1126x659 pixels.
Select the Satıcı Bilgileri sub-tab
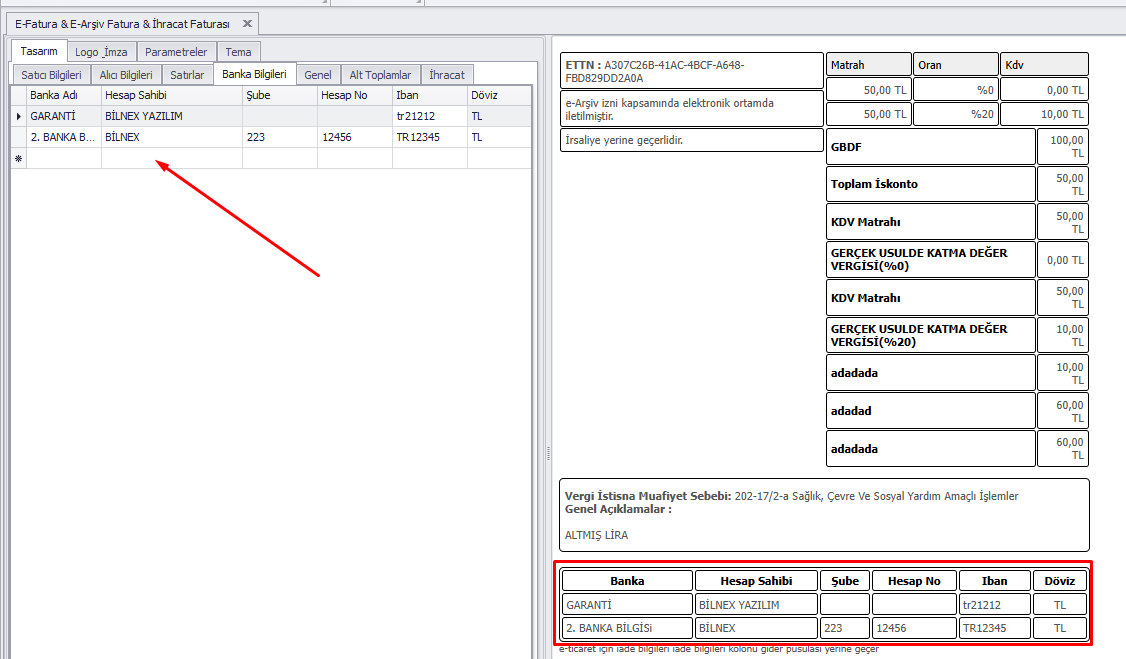pyautogui.click(x=50, y=75)
